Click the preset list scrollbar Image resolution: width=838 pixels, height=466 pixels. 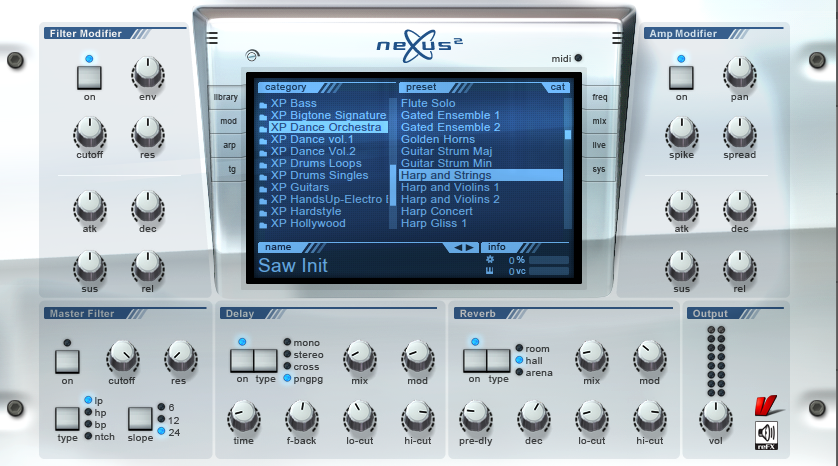point(568,163)
